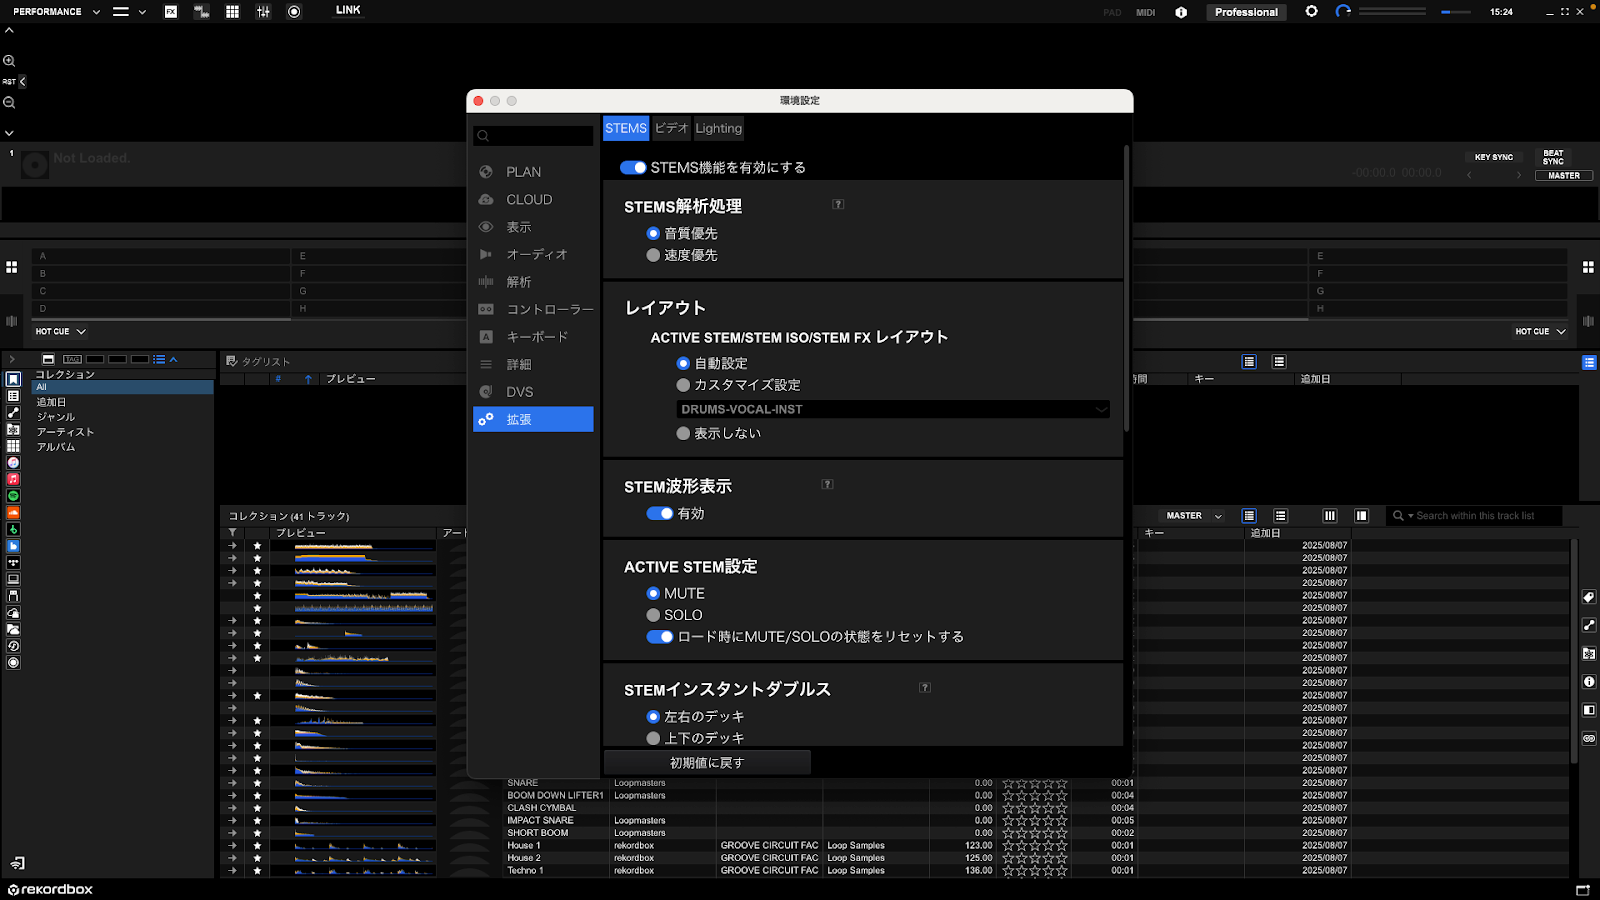The height and width of the screenshot is (900, 1600).
Task: Click the BEAT SYNC button
Action: pos(1552,157)
